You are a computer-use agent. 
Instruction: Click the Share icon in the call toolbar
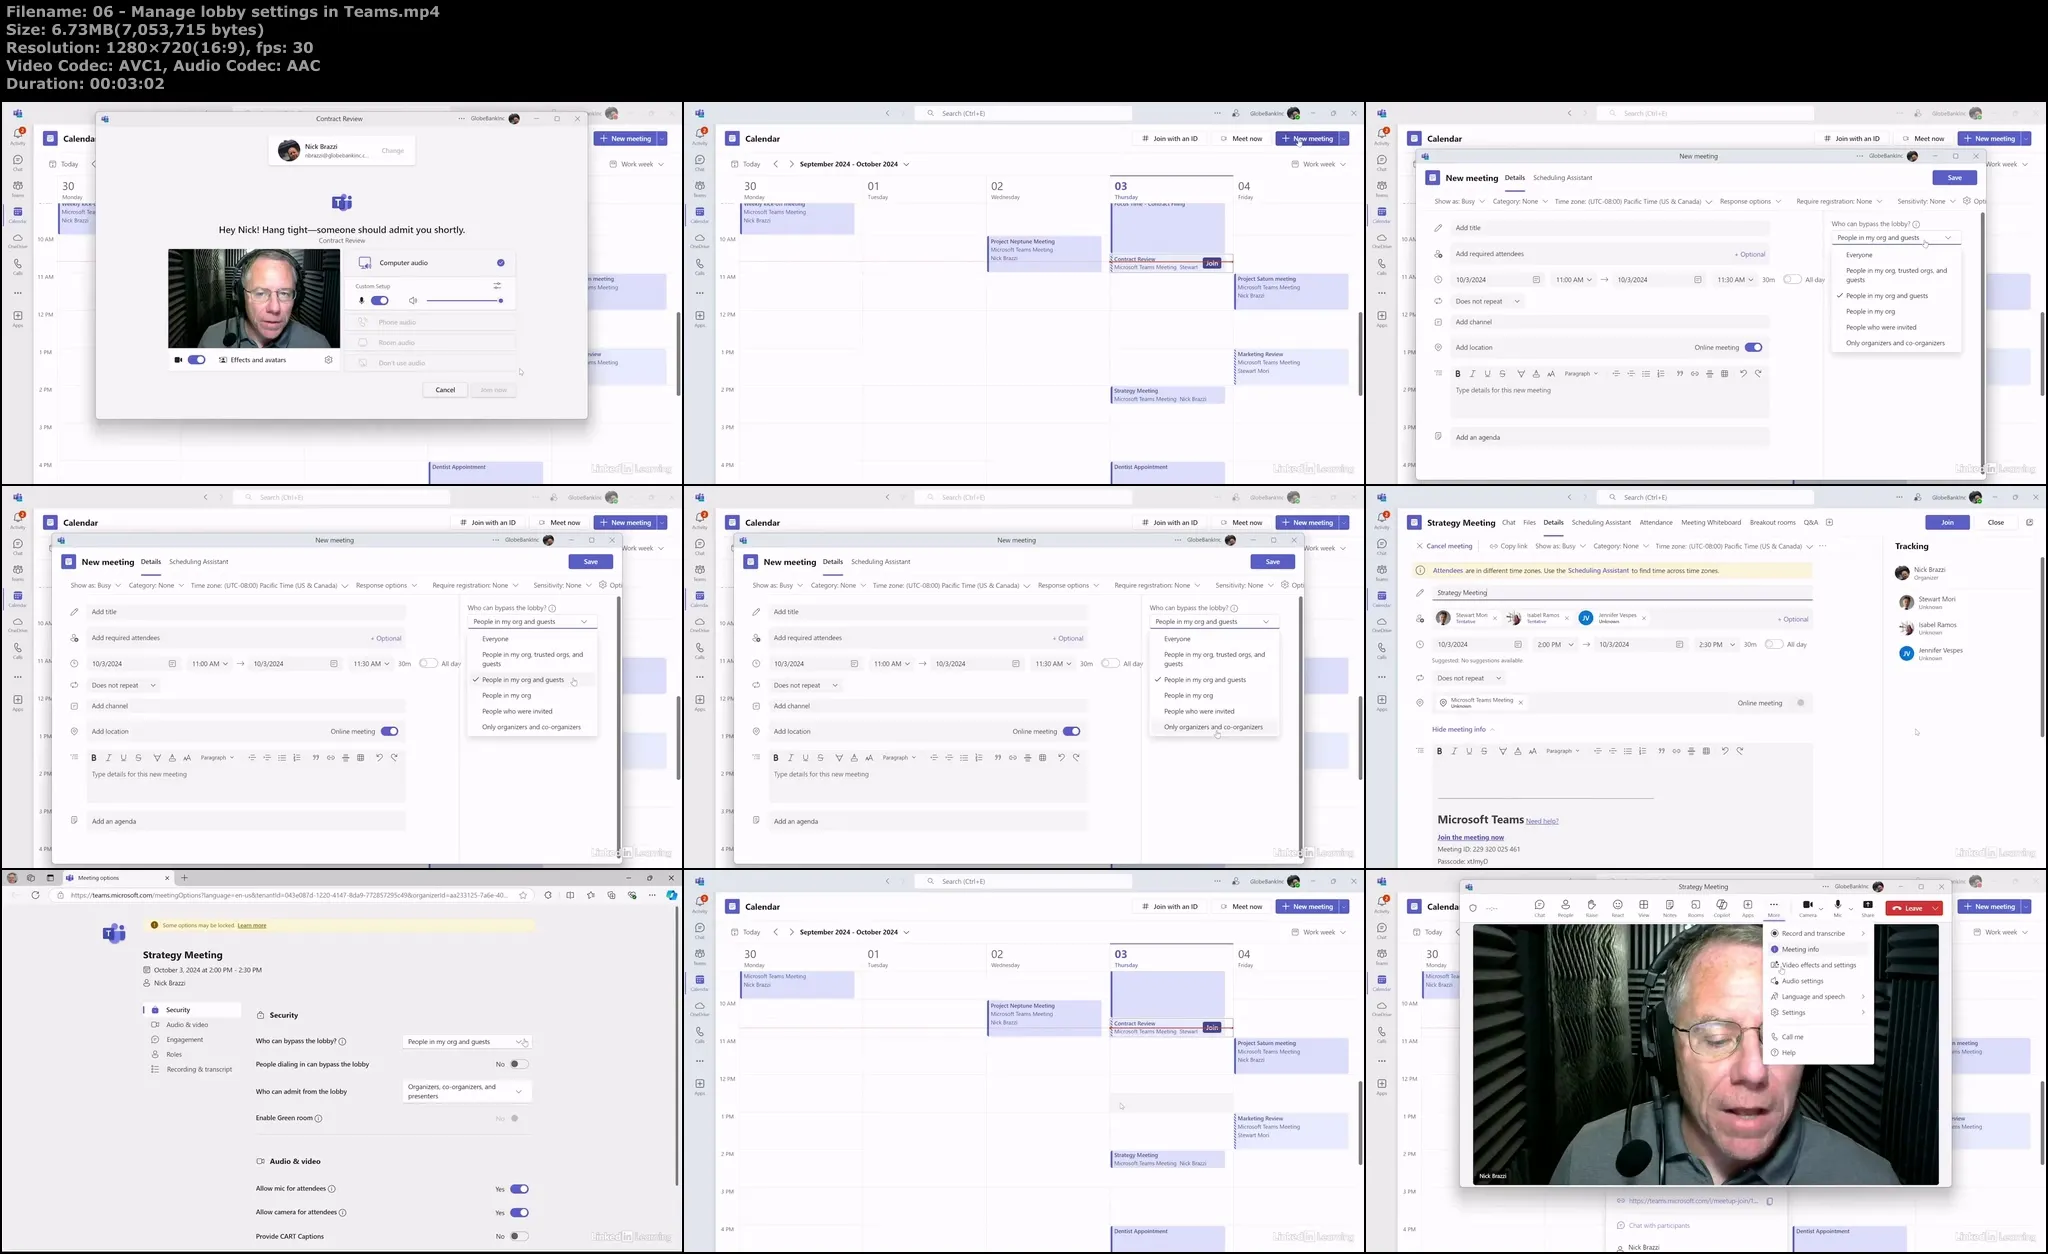pyautogui.click(x=1867, y=907)
